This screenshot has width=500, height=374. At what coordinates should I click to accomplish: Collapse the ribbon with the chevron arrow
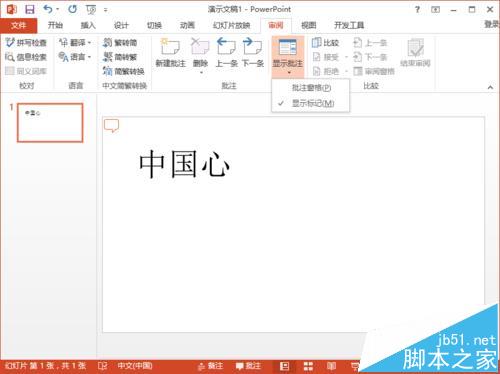click(490, 87)
